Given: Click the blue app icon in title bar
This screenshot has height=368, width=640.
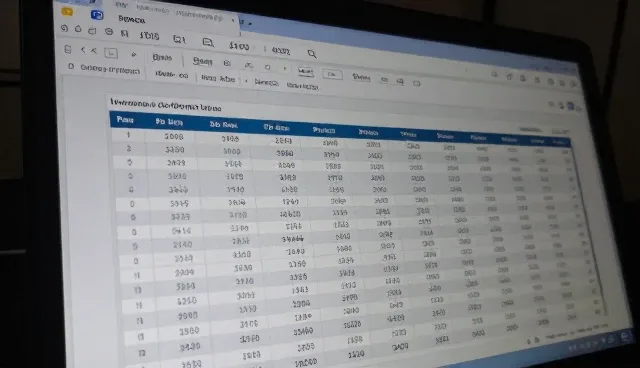Looking at the screenshot, I should click(x=97, y=16).
